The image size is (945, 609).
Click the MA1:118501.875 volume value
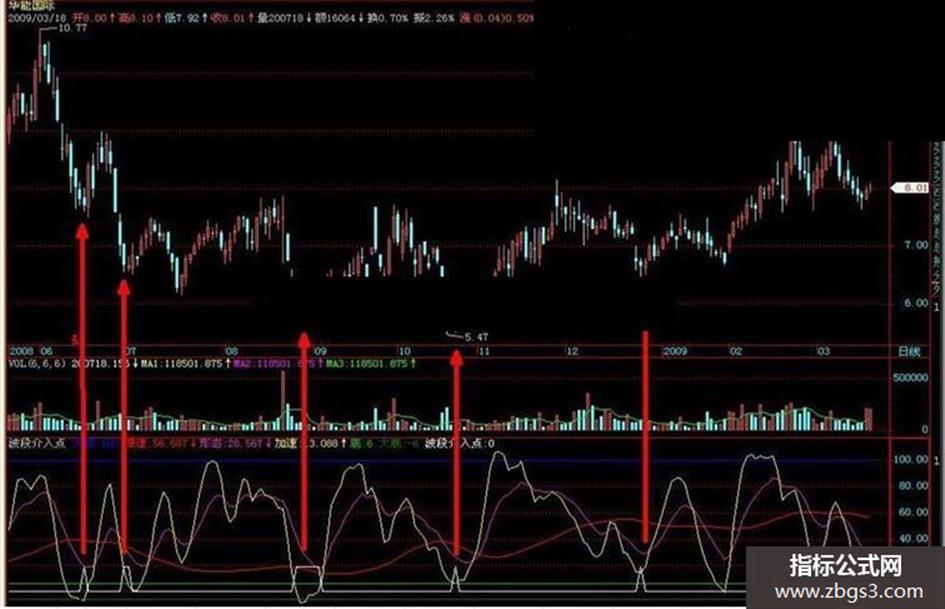[x=182, y=364]
